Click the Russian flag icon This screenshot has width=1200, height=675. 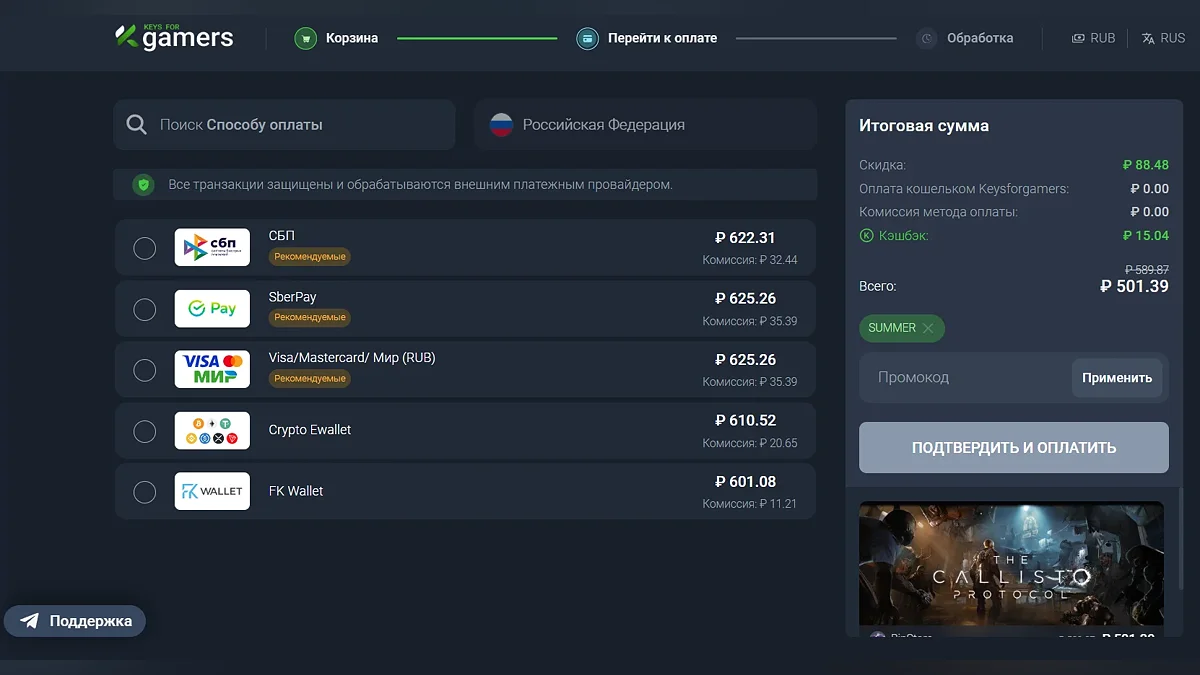[x=501, y=125]
